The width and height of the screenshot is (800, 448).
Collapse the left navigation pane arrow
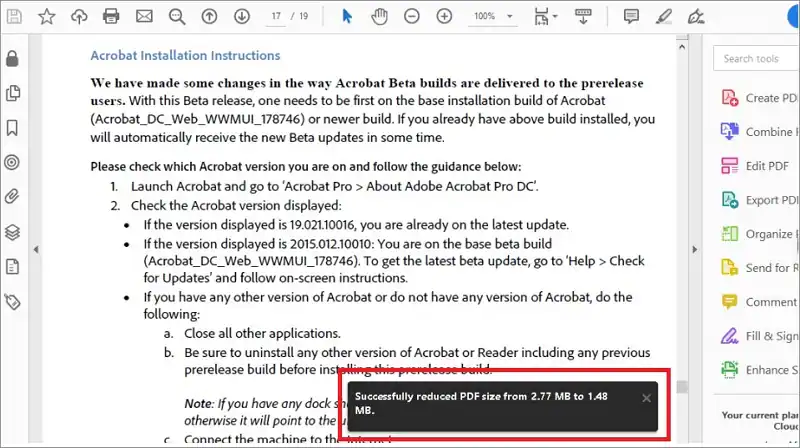(x=36, y=250)
